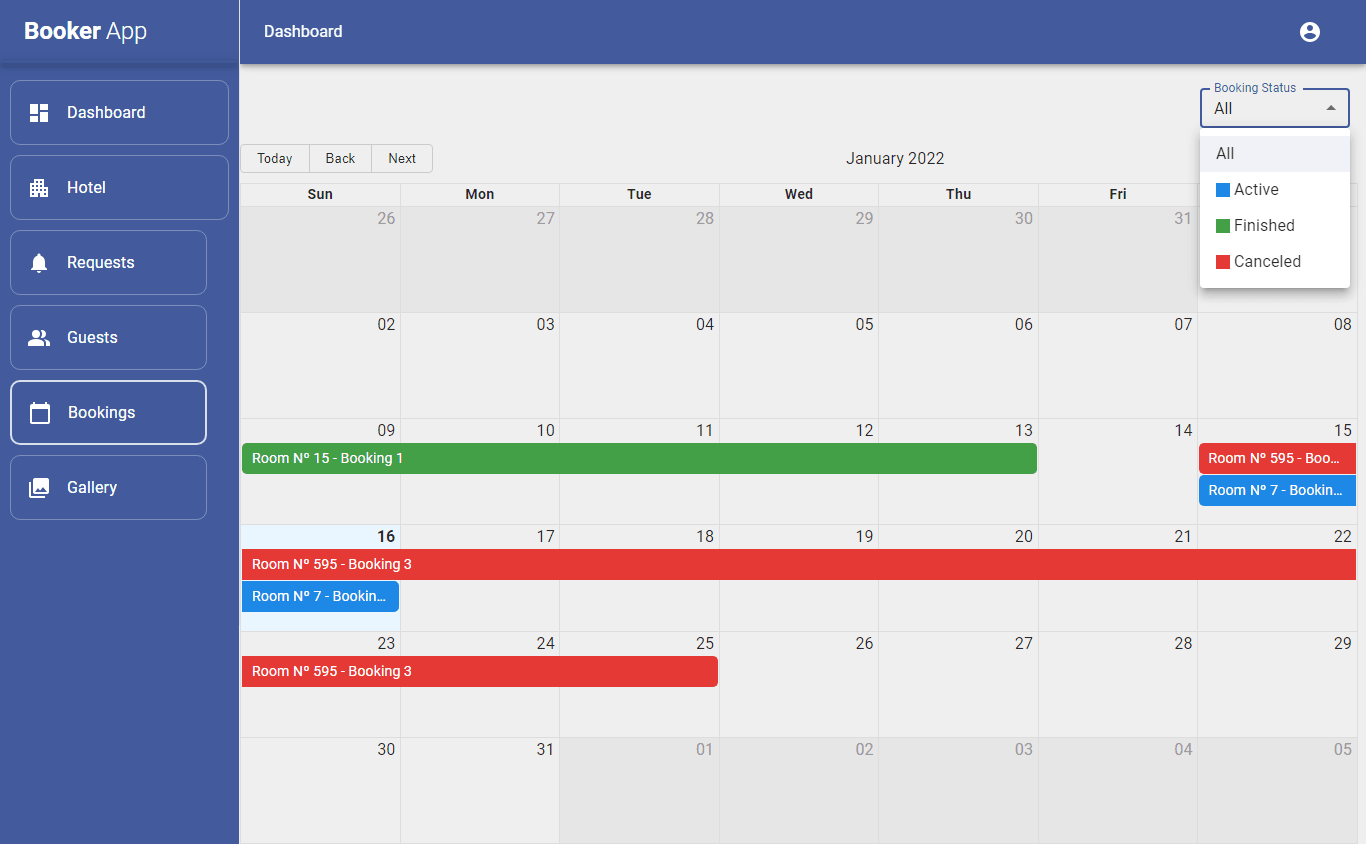Filter by Finished booking status
1366x844 pixels.
(1264, 226)
